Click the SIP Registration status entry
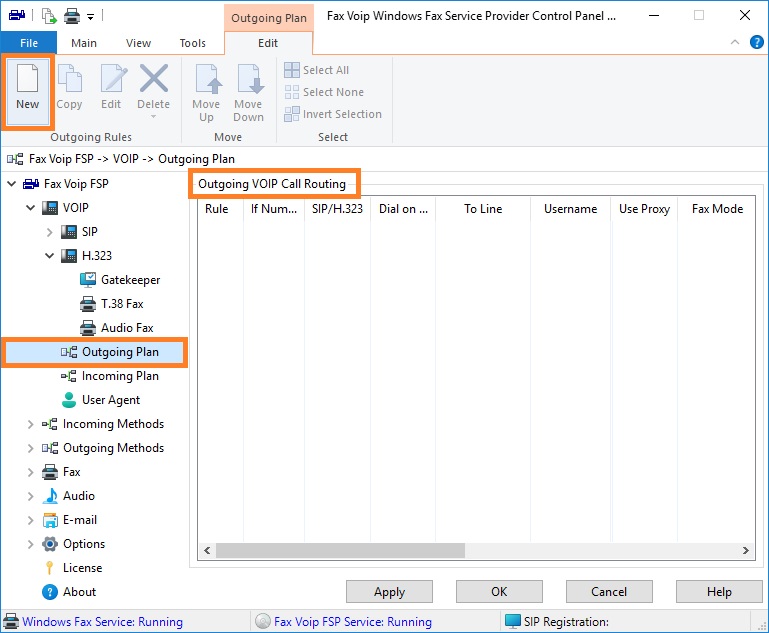This screenshot has width=769, height=633. (x=557, y=622)
